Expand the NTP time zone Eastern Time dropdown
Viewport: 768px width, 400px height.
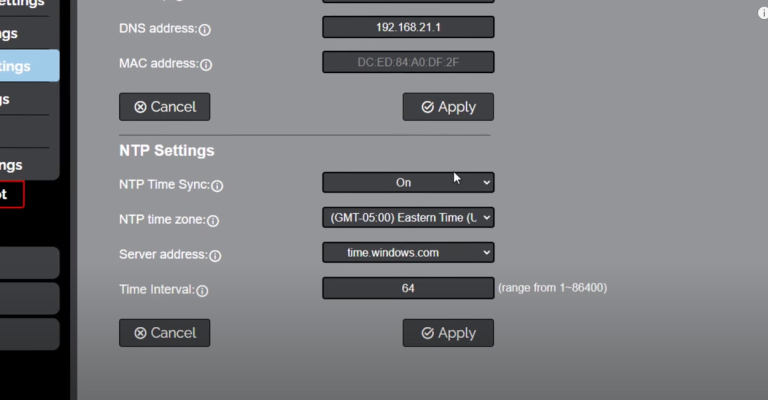[407, 217]
